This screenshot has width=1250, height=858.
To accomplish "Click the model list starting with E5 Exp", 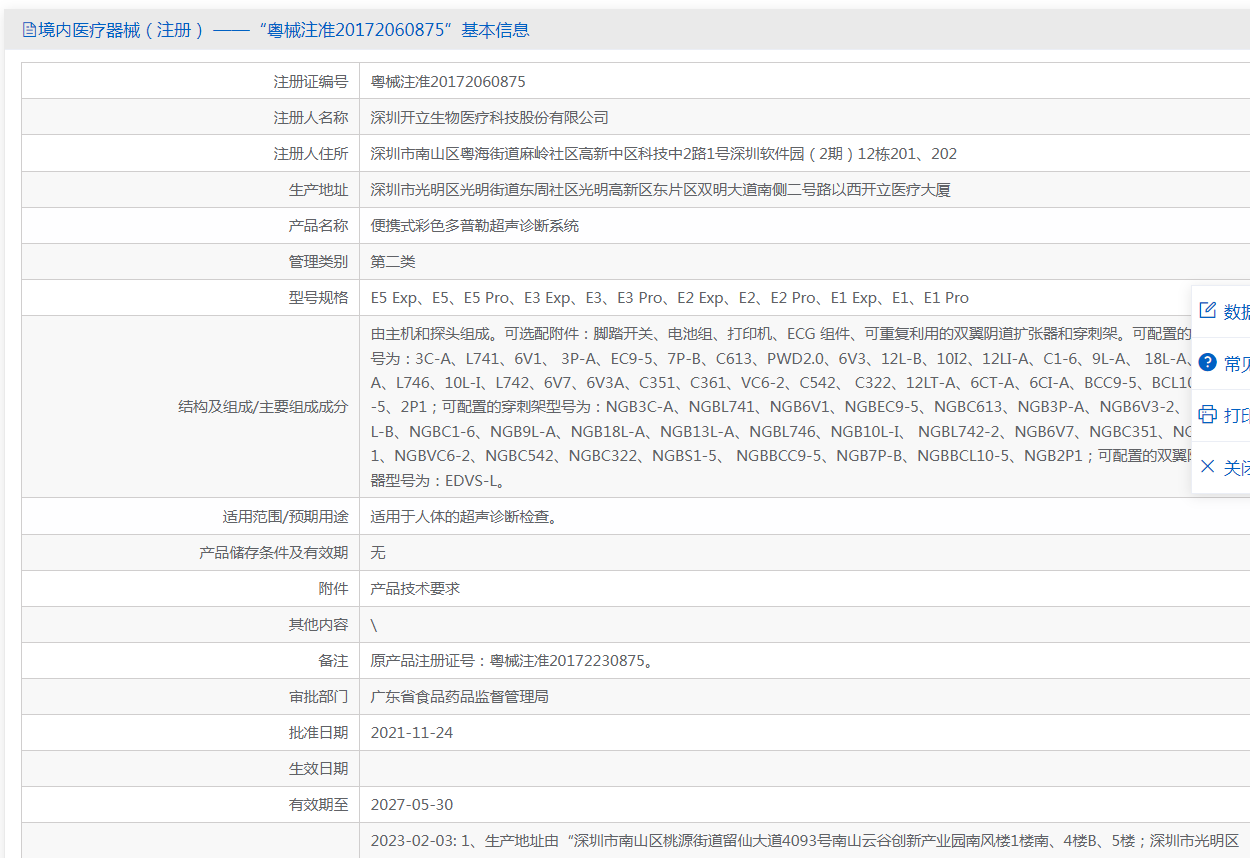I will coord(669,298).
